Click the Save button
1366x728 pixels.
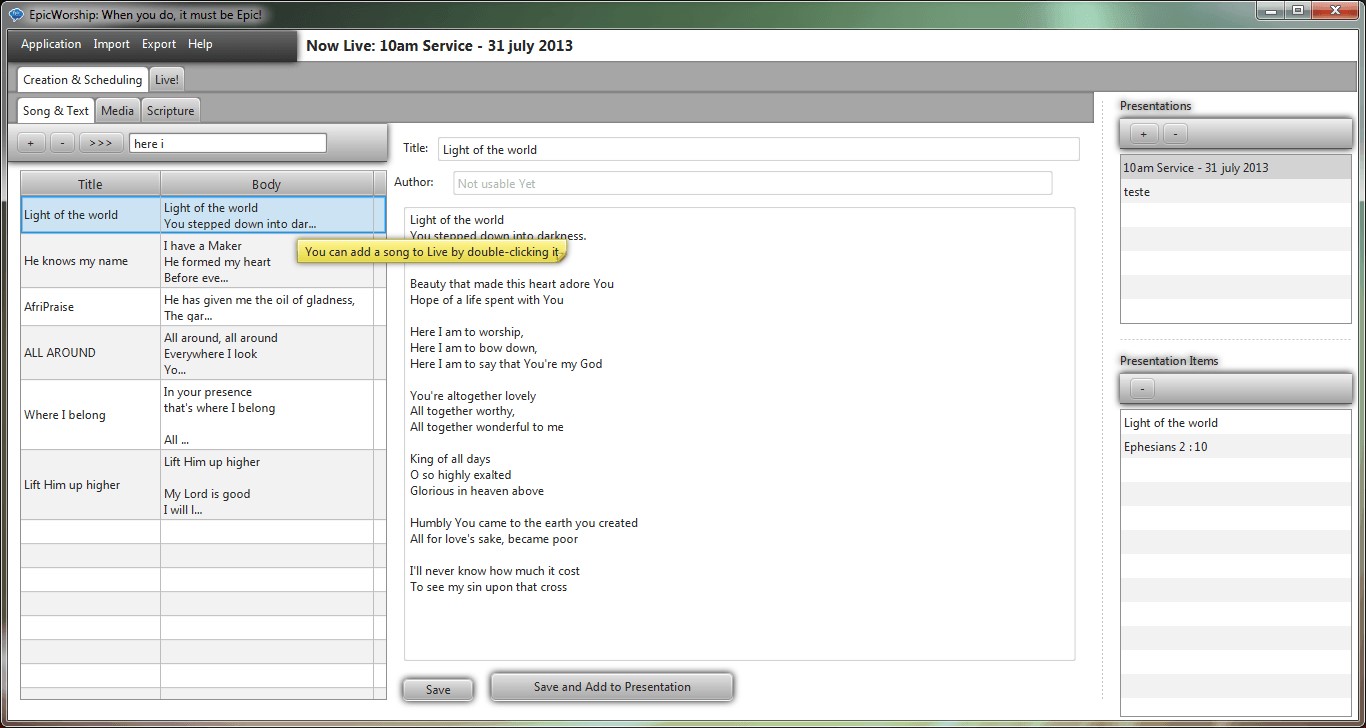[438, 689]
